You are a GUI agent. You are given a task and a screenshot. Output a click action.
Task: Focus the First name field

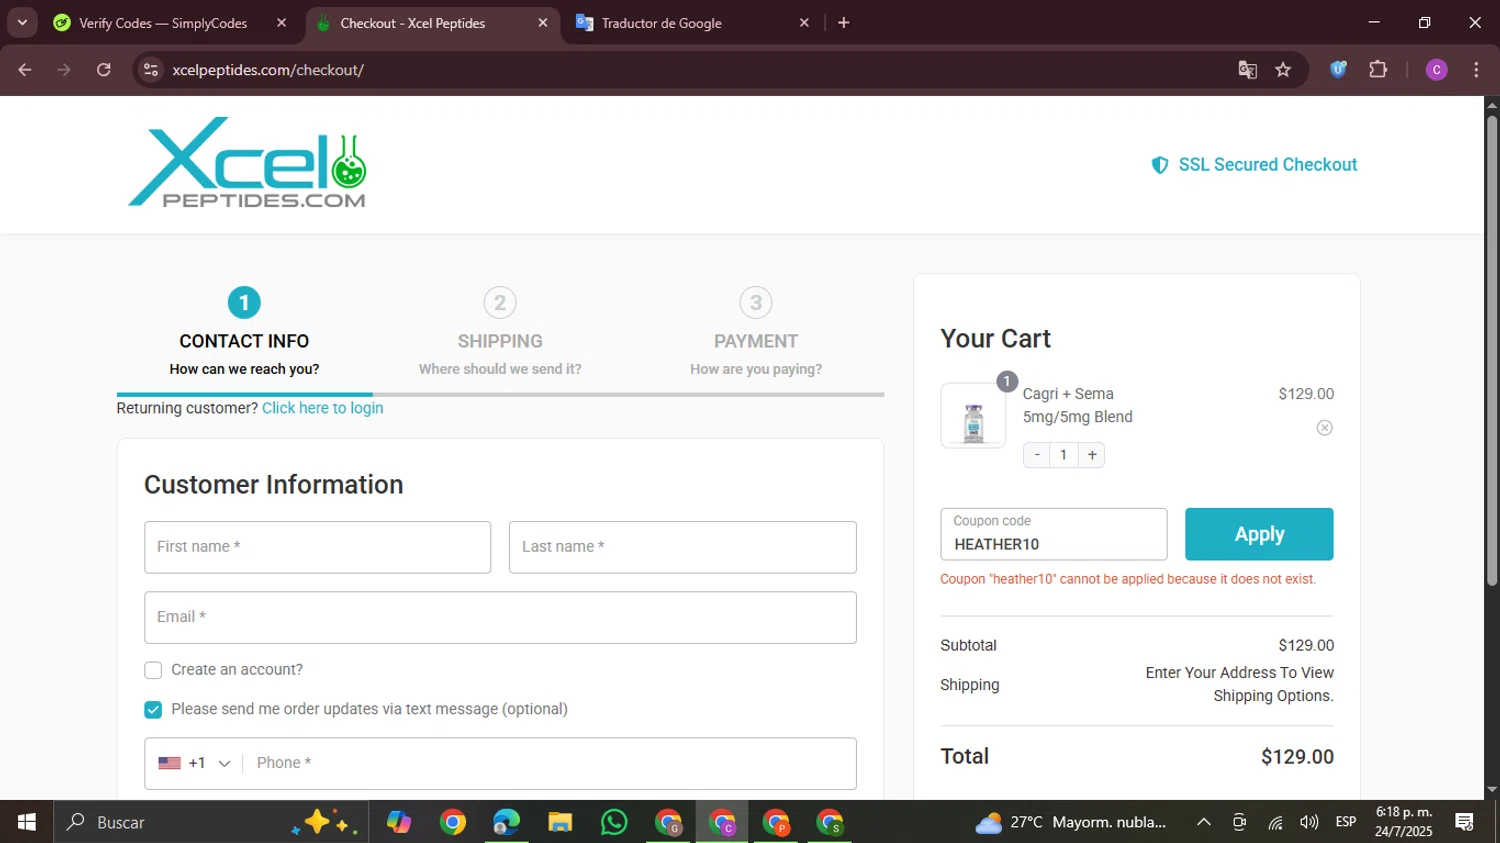317,547
